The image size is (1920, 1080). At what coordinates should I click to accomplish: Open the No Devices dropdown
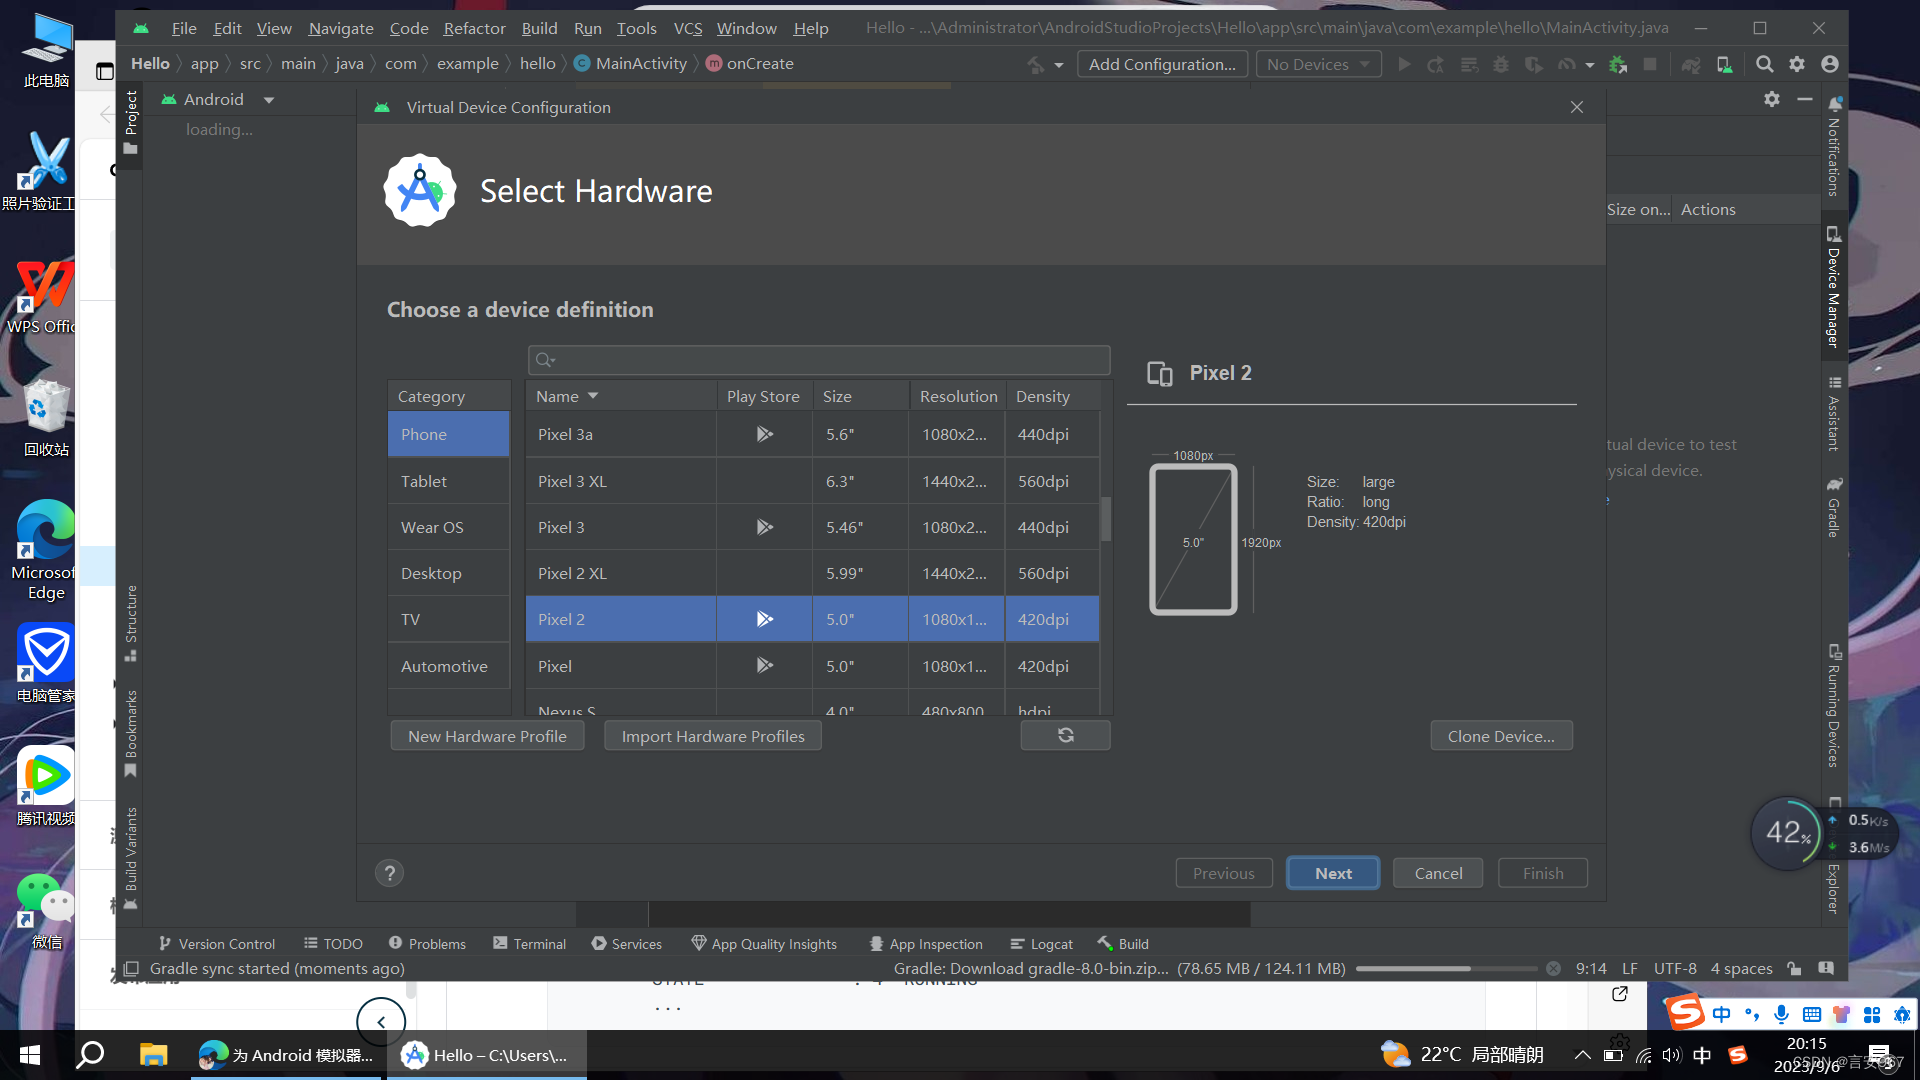(1318, 63)
